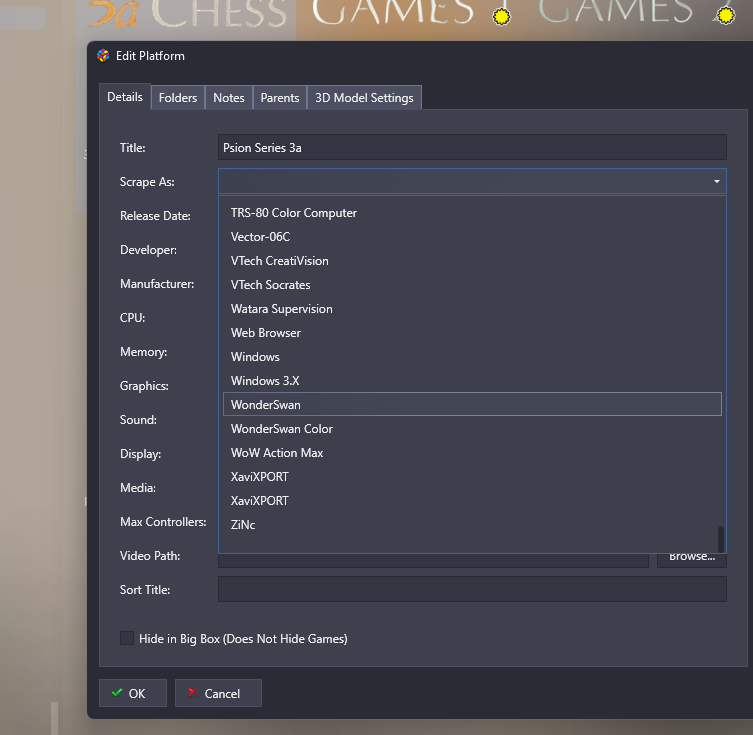Choose the Windows option

pos(472,357)
